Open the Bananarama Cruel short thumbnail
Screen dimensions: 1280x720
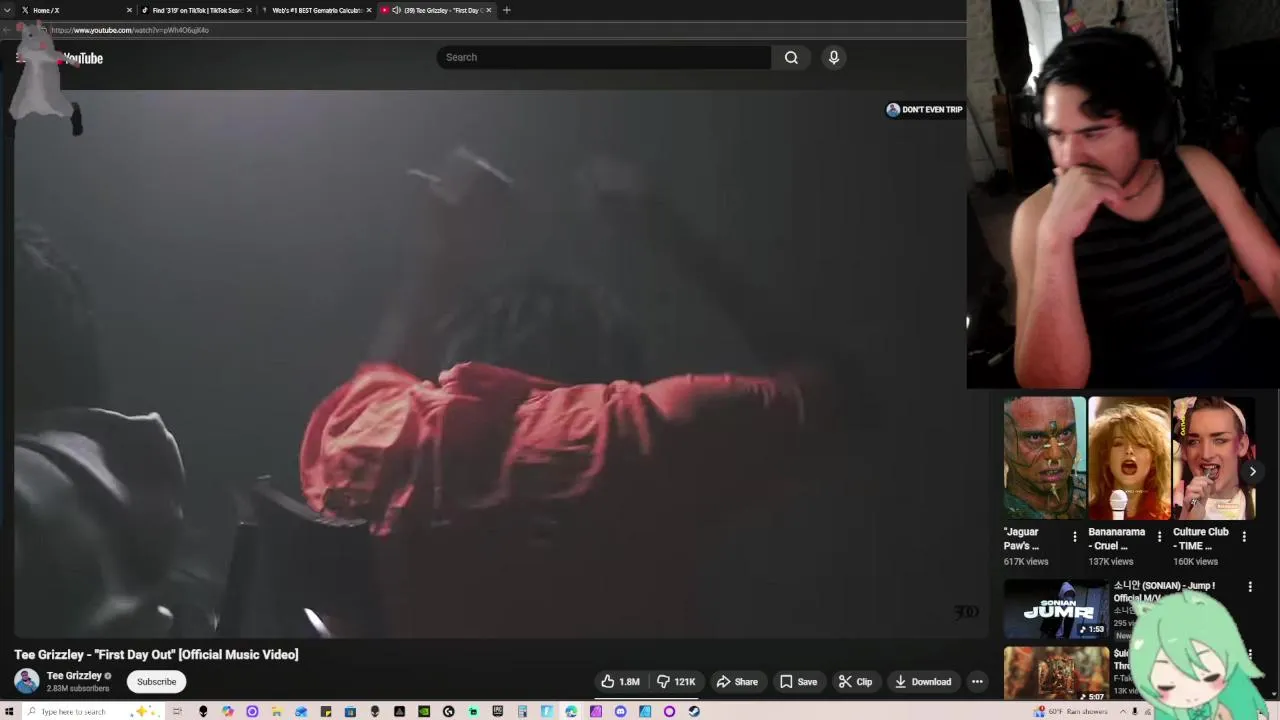[x=1129, y=458]
